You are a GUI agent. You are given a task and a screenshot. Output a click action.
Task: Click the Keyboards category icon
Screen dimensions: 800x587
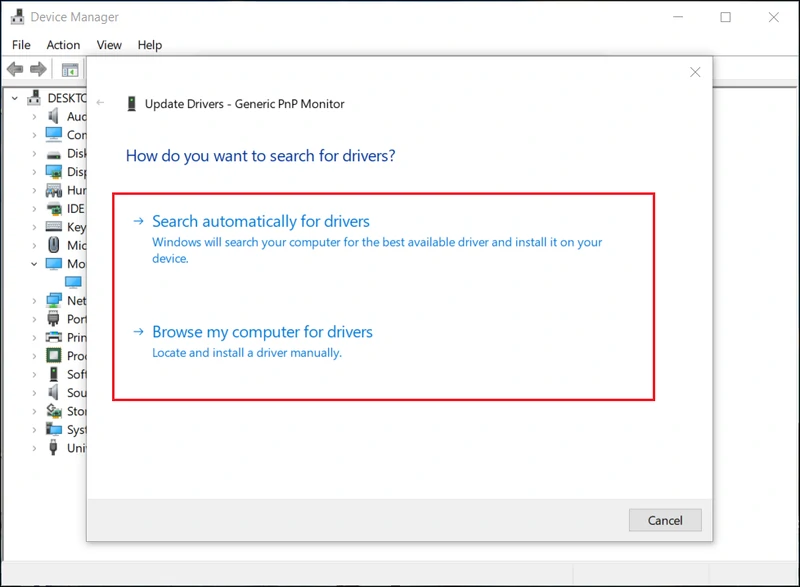[x=54, y=227]
